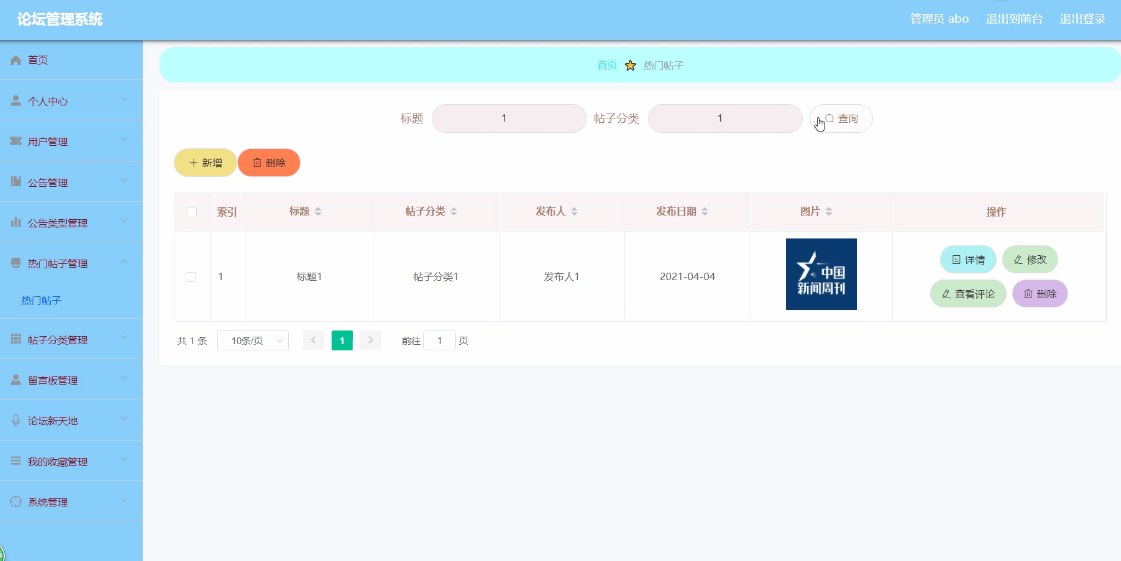Click the person icon next to 个人中心
This screenshot has width=1121, height=561.
point(16,101)
